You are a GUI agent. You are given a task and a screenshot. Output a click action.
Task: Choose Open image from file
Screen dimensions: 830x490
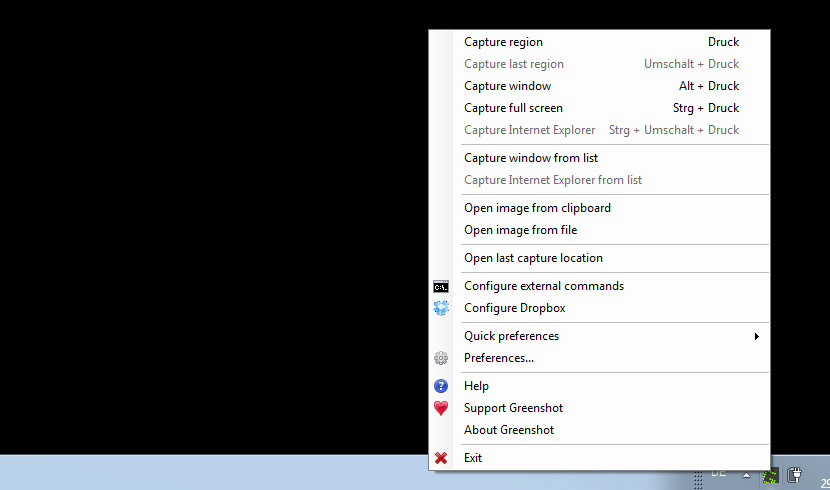(x=599, y=230)
